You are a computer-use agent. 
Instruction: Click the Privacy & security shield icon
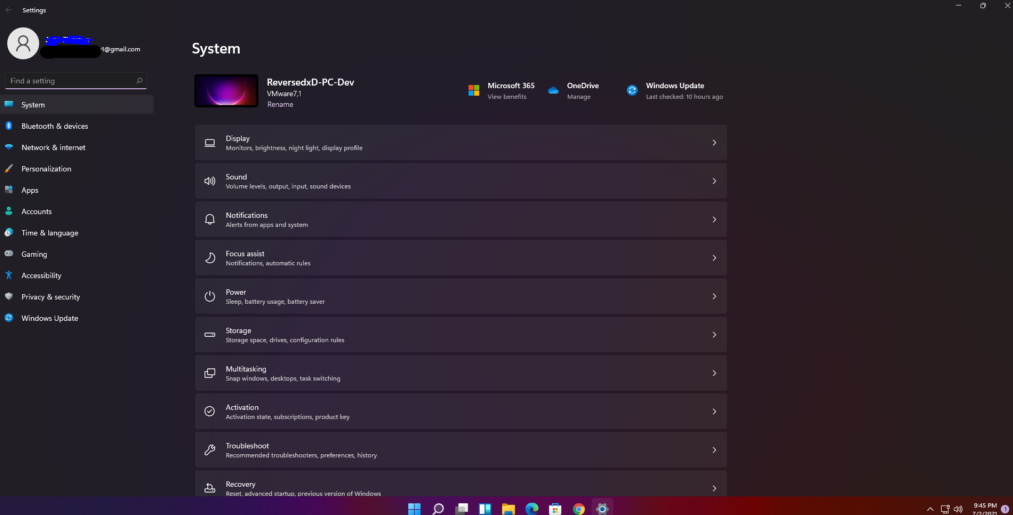[x=9, y=297]
